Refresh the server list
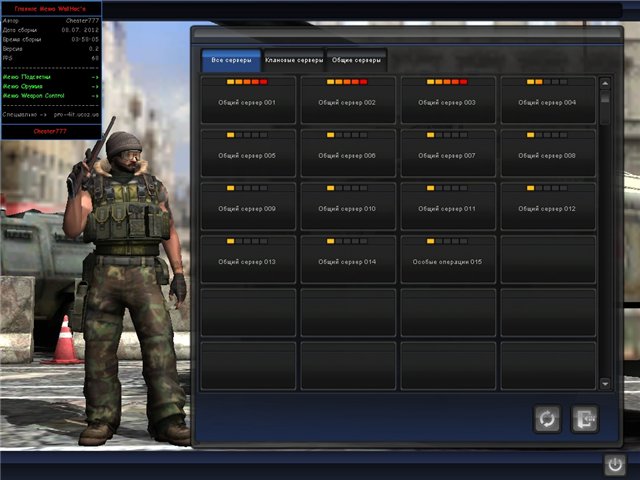Viewport: 640px width, 480px height. click(x=547, y=419)
